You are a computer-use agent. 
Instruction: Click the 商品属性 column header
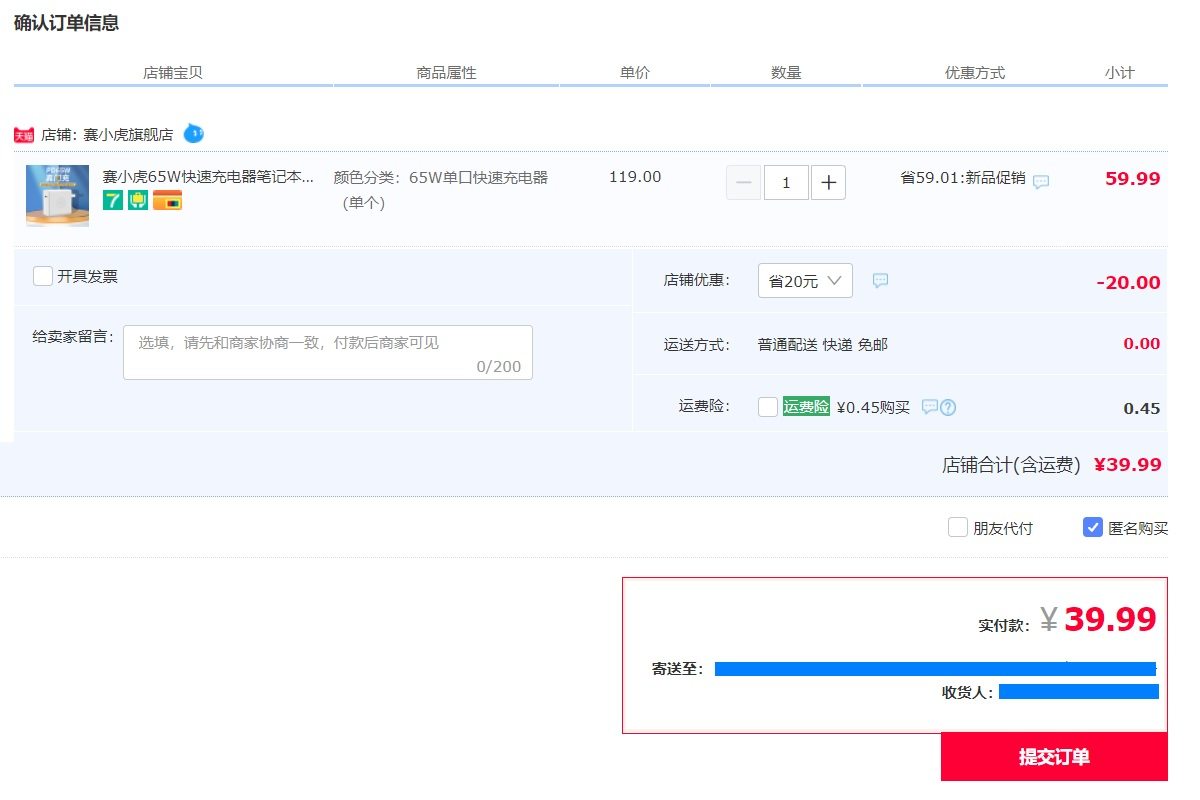tap(446, 73)
